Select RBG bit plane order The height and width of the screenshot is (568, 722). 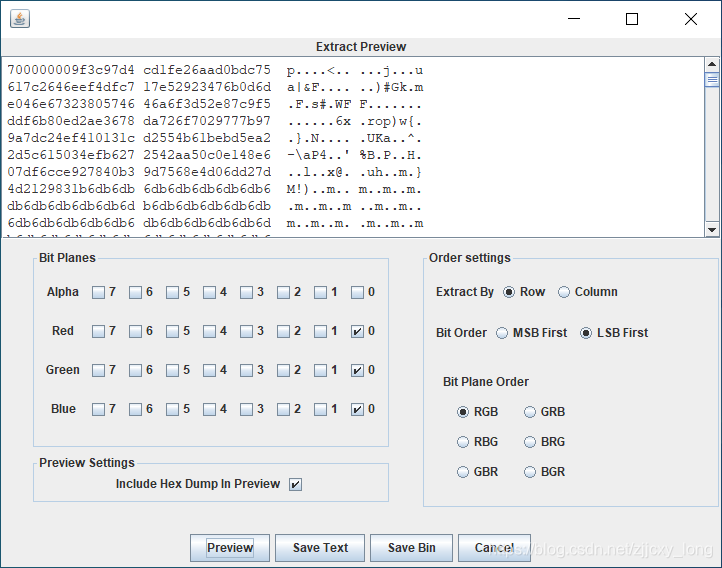463,442
